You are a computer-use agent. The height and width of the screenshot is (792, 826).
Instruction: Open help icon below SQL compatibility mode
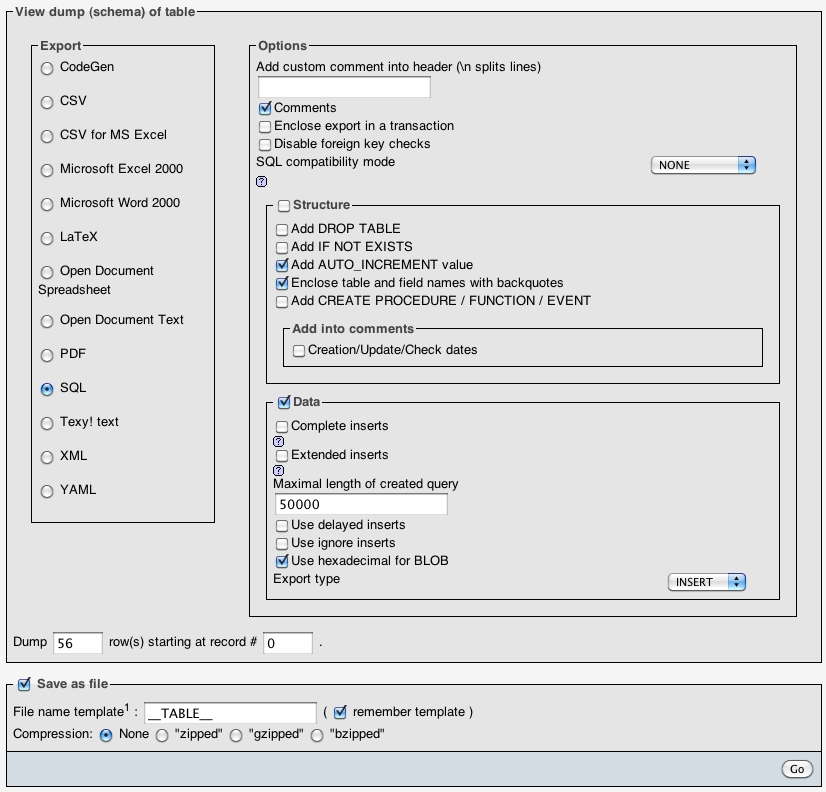(262, 182)
